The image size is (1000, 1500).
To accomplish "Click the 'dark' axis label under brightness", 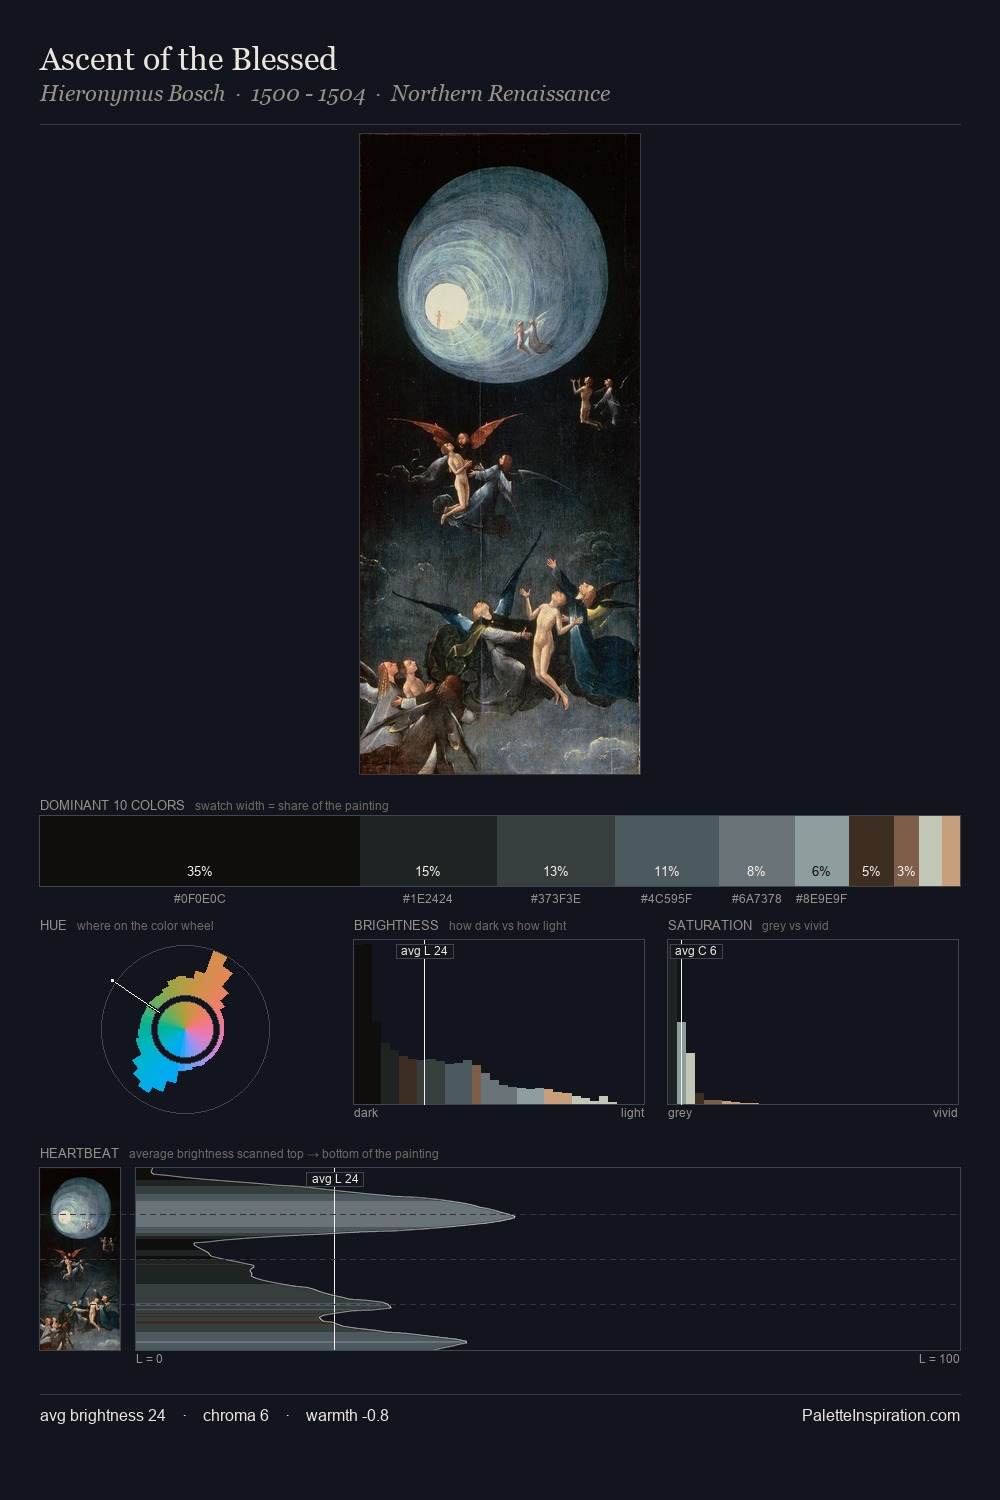I will click(x=366, y=1113).
